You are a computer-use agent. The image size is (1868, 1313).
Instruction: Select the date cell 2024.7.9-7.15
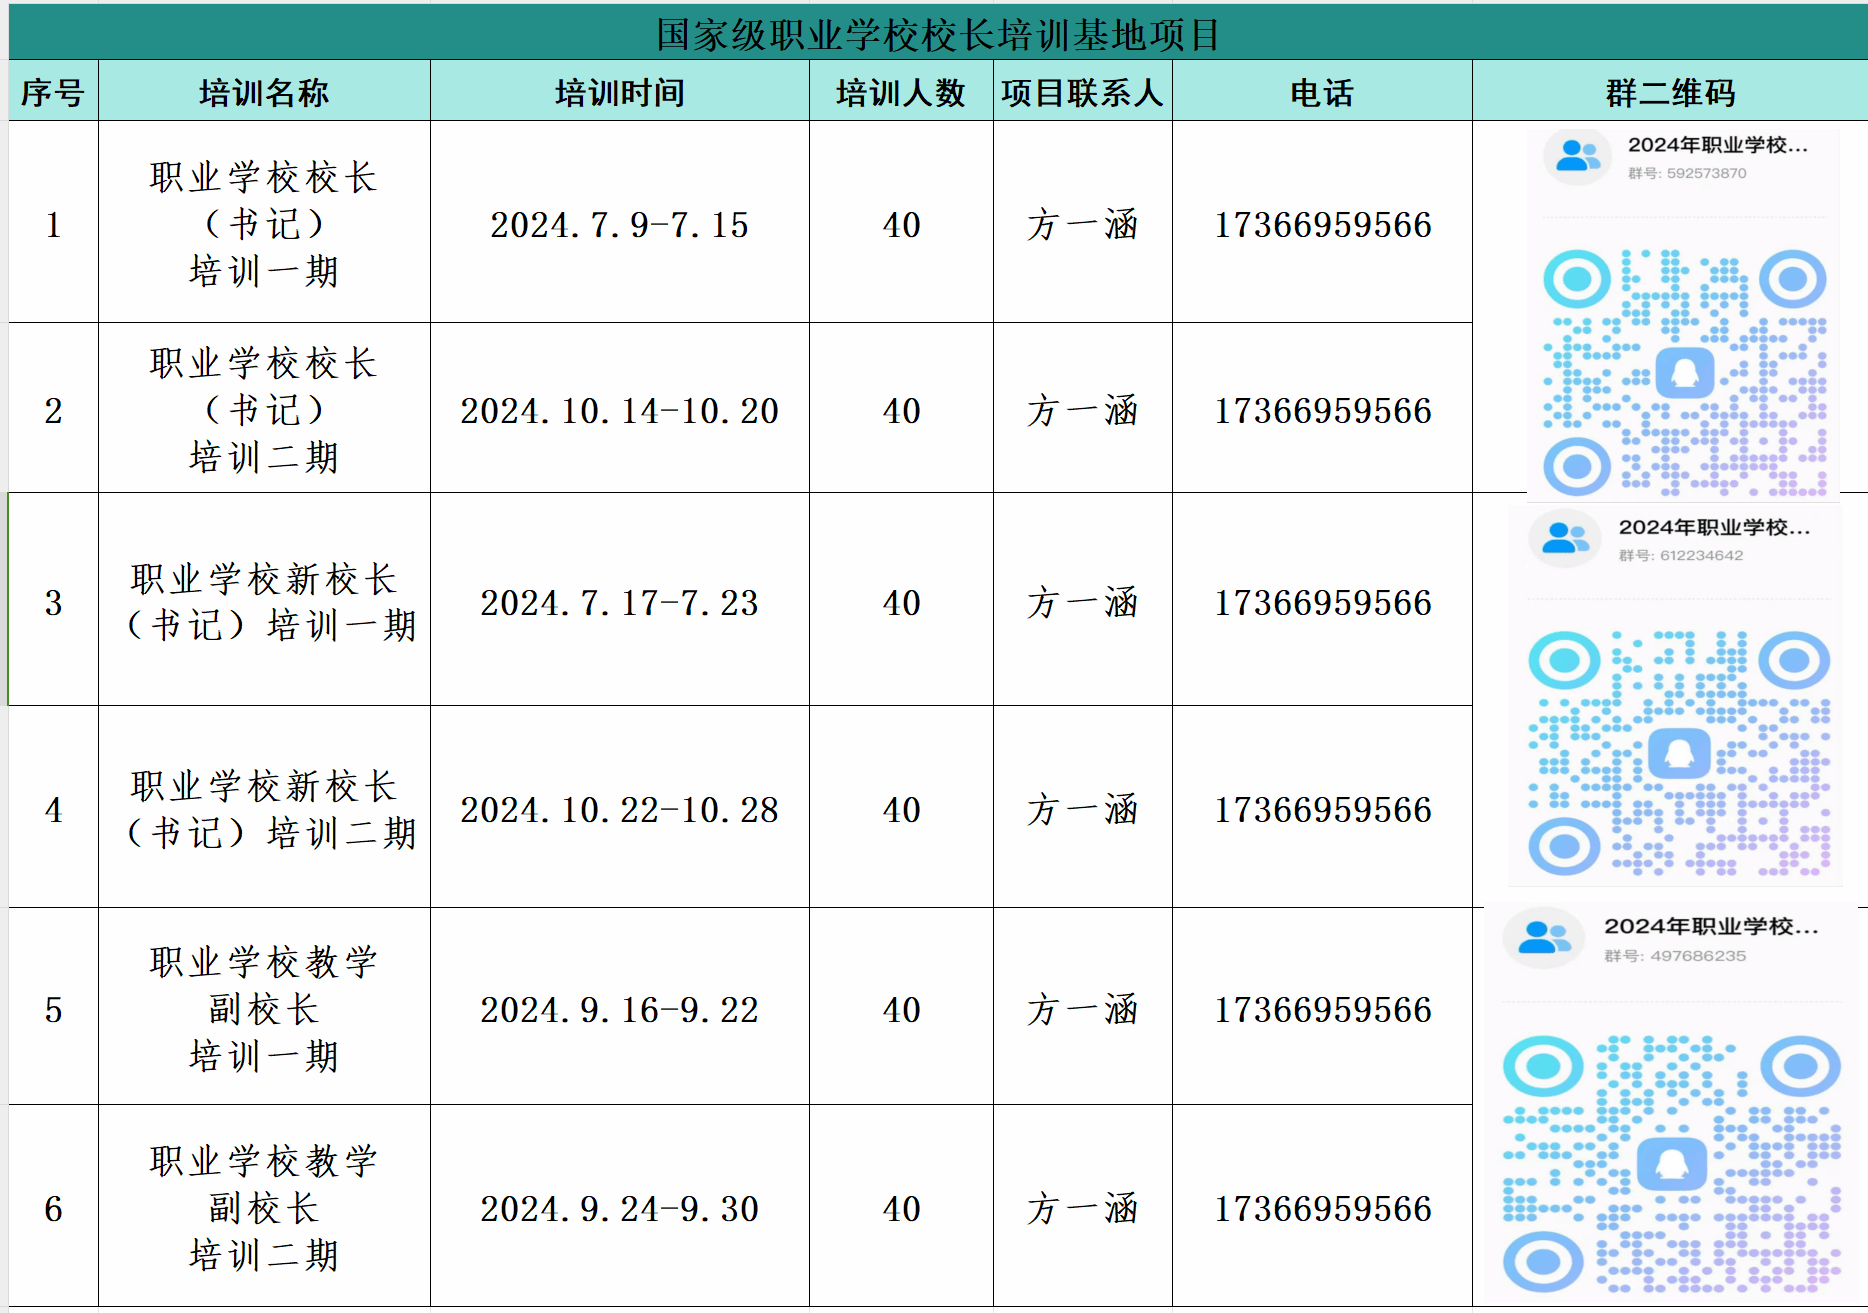[620, 224]
